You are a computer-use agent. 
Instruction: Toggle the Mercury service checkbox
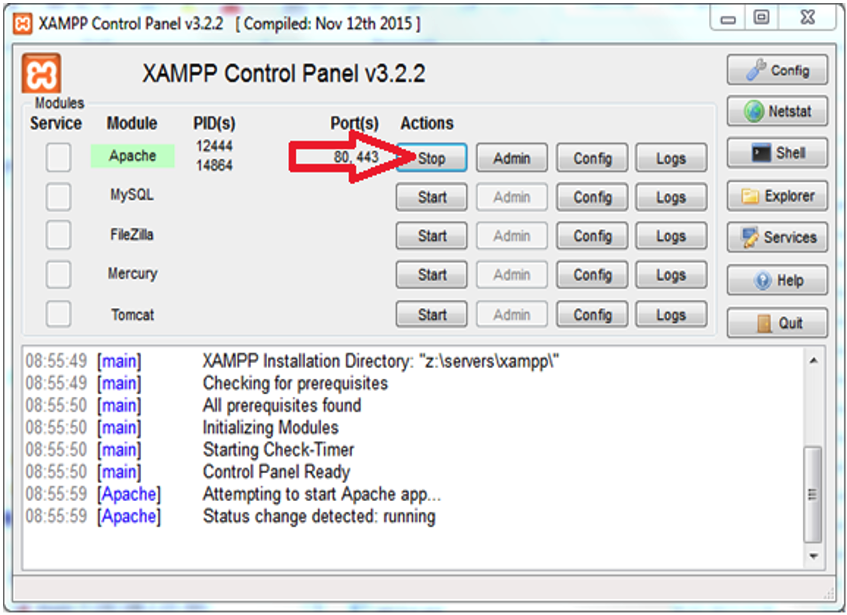[58, 274]
